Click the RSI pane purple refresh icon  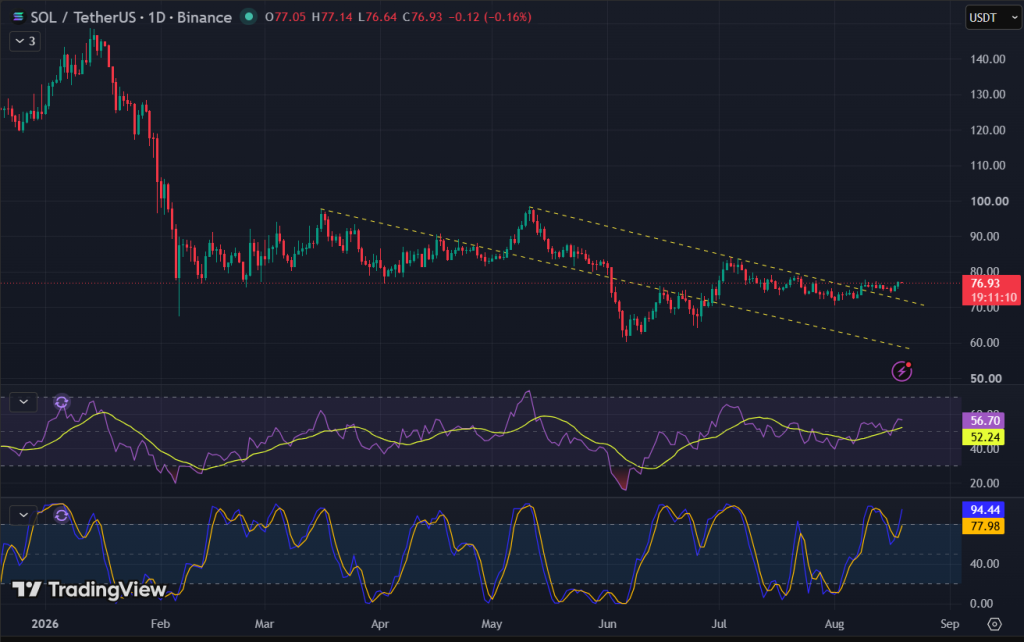(61, 402)
